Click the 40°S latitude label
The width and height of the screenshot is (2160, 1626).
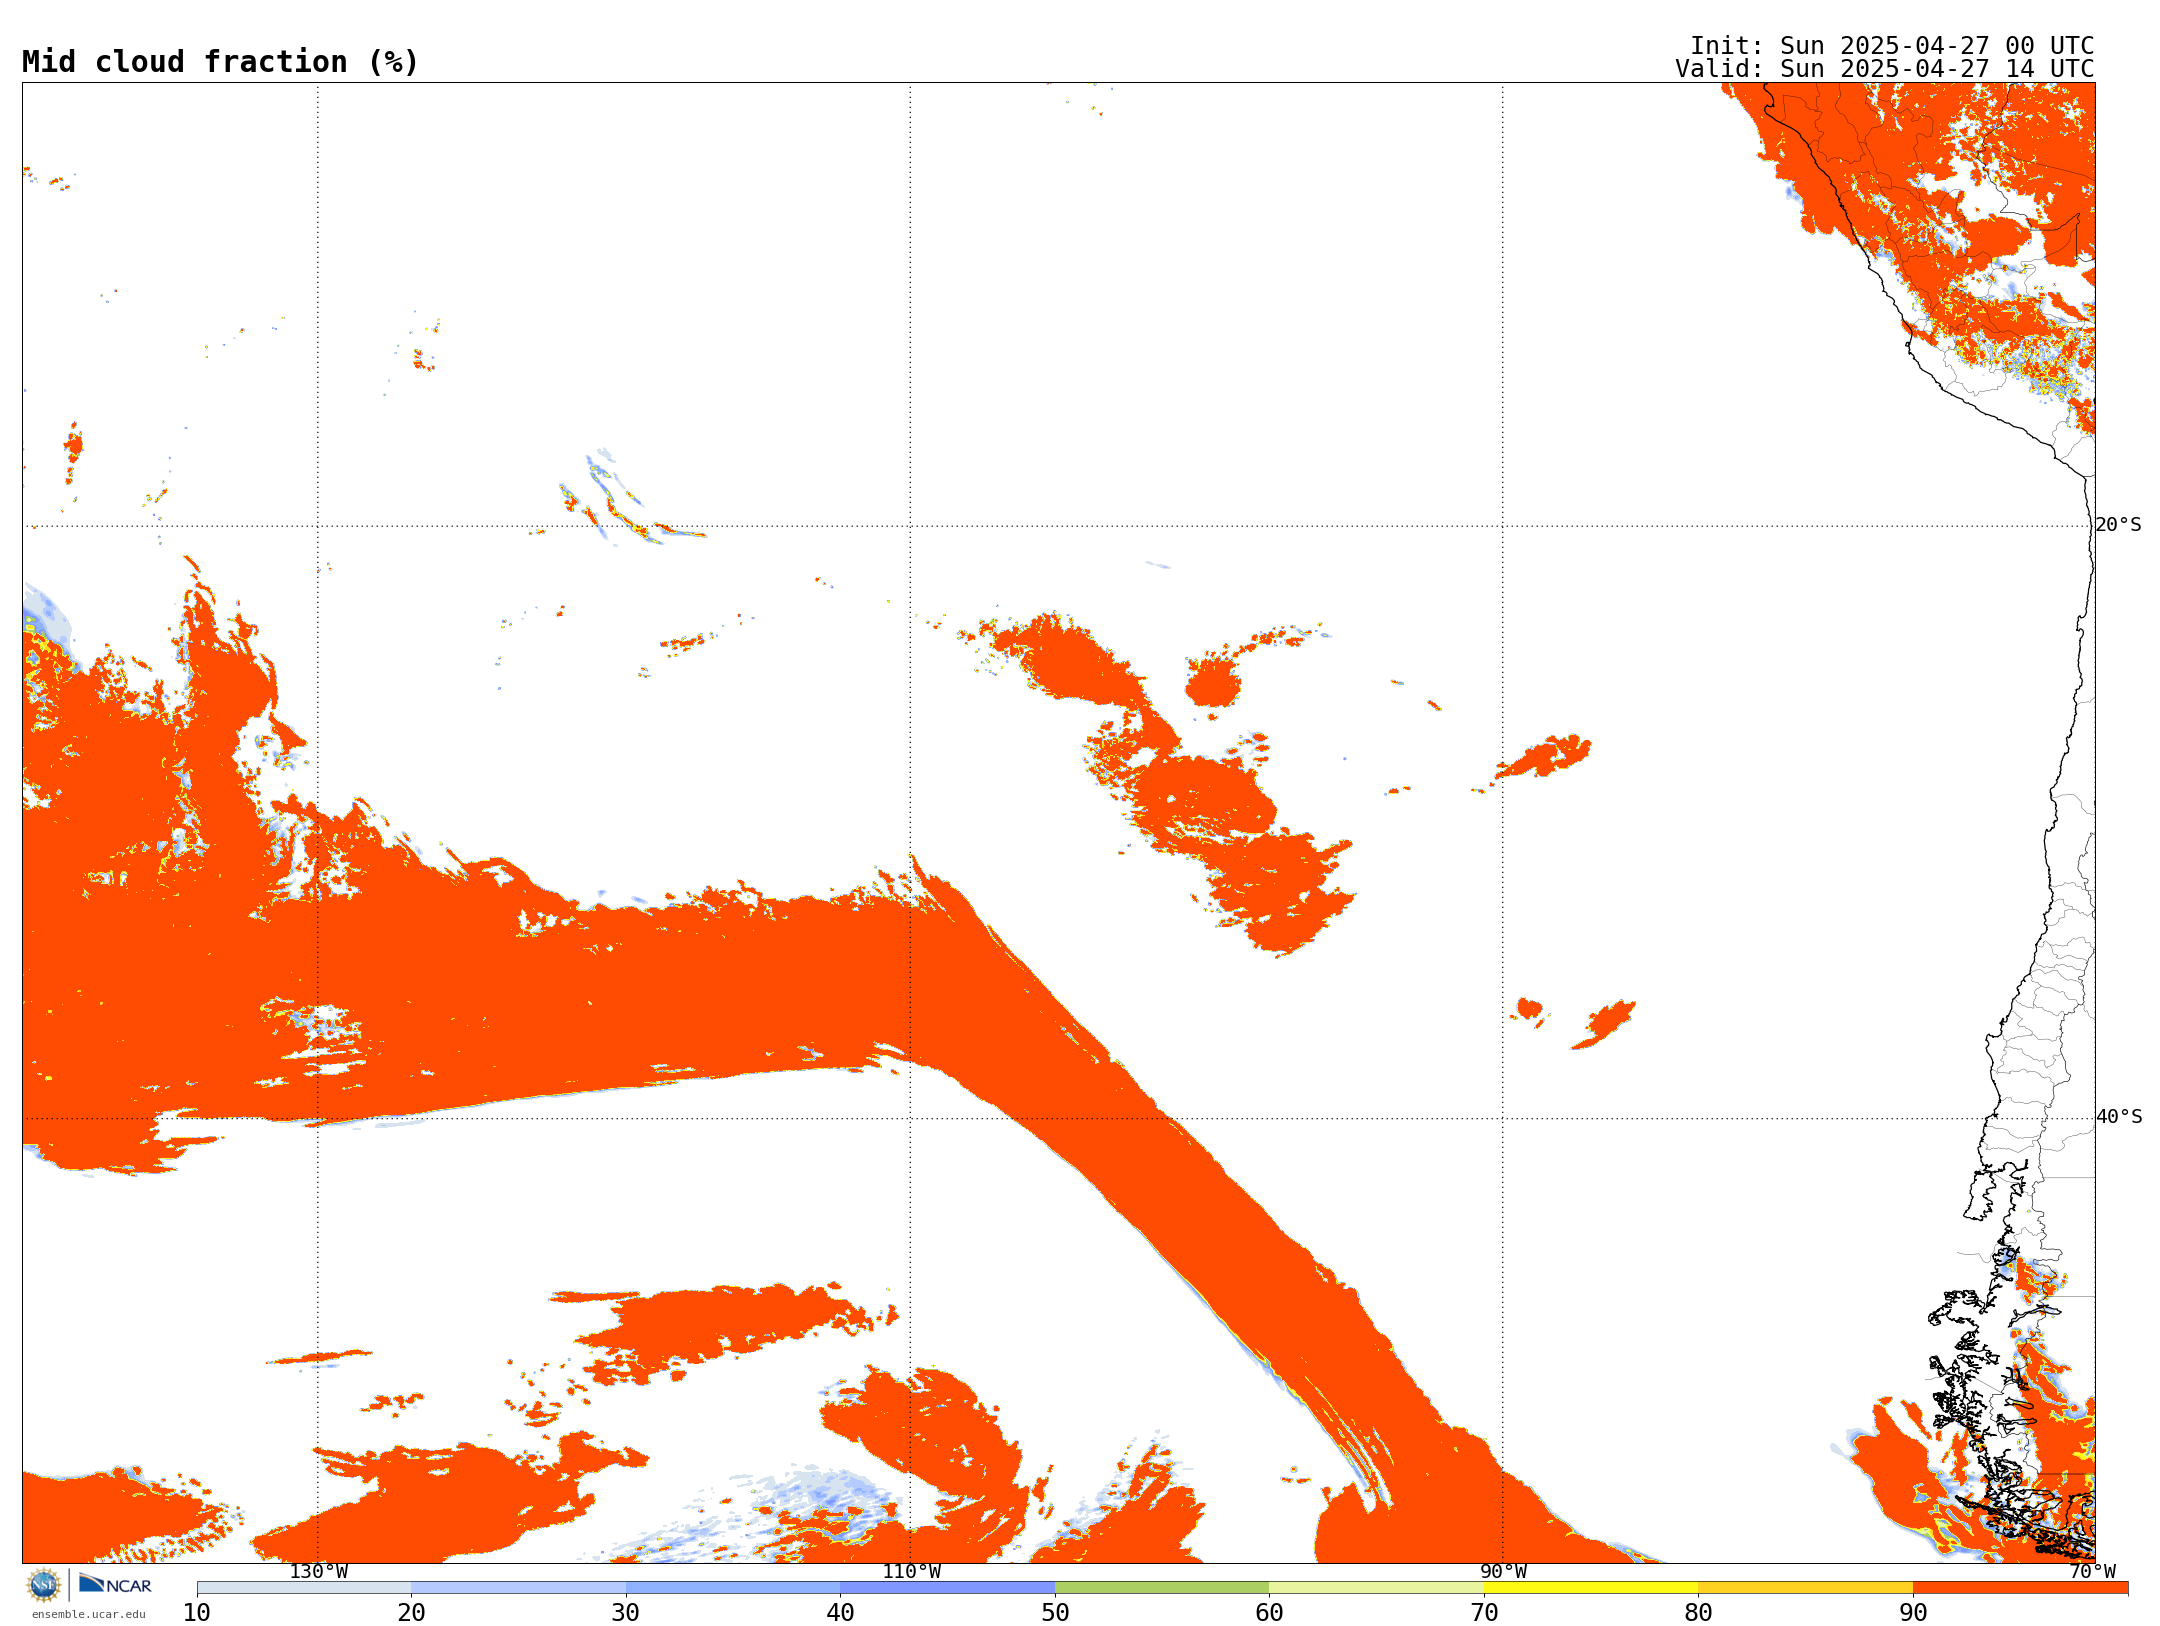click(2118, 1117)
